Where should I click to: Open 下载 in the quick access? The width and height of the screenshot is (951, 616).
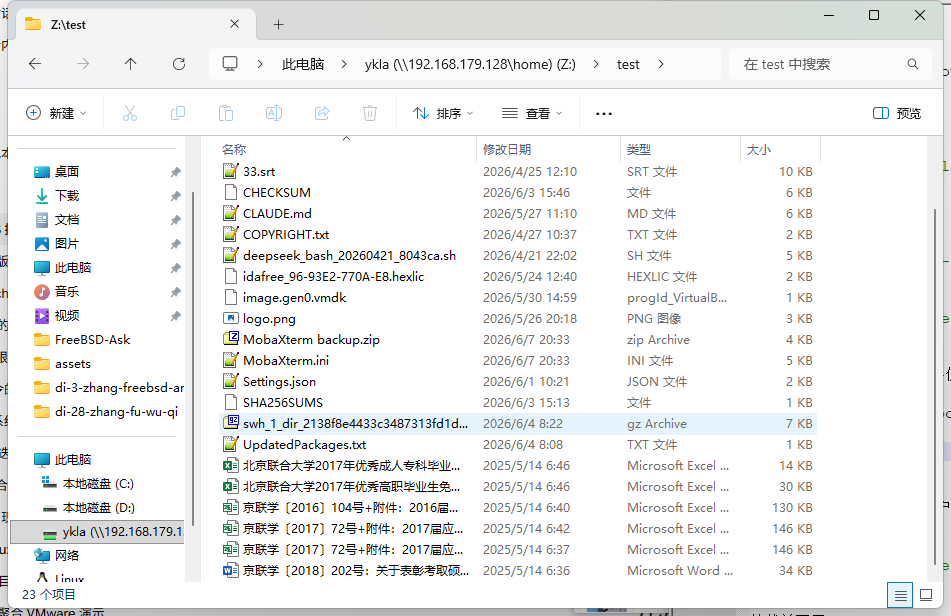[67, 196]
